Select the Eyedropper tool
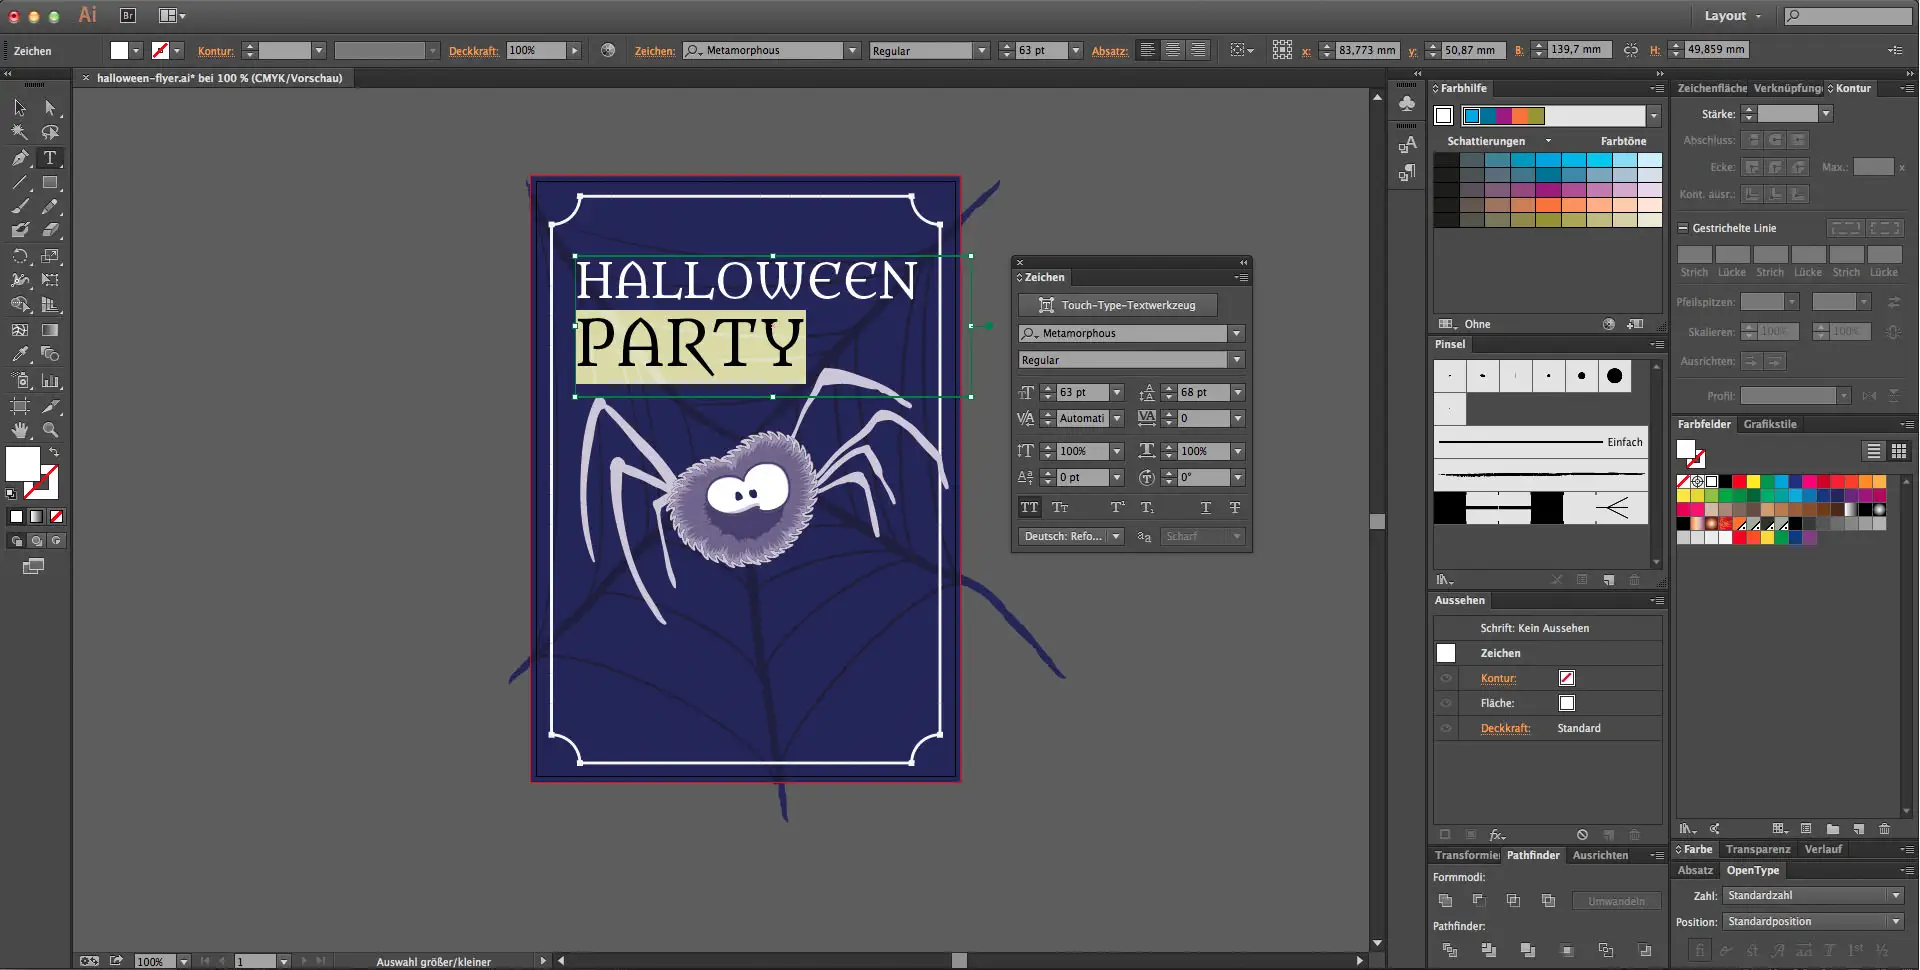Viewport: 1920px width, 970px height. [x=19, y=354]
